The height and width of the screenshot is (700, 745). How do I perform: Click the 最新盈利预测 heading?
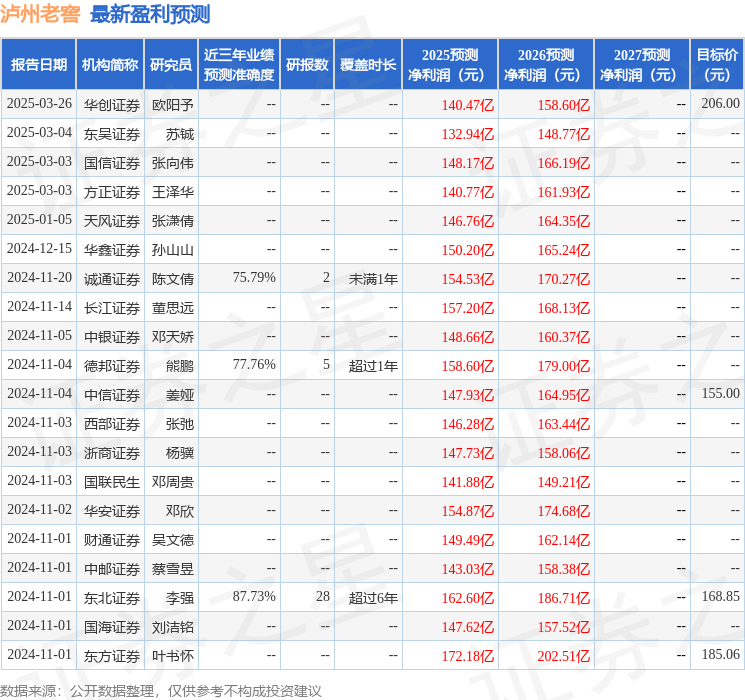(150, 14)
